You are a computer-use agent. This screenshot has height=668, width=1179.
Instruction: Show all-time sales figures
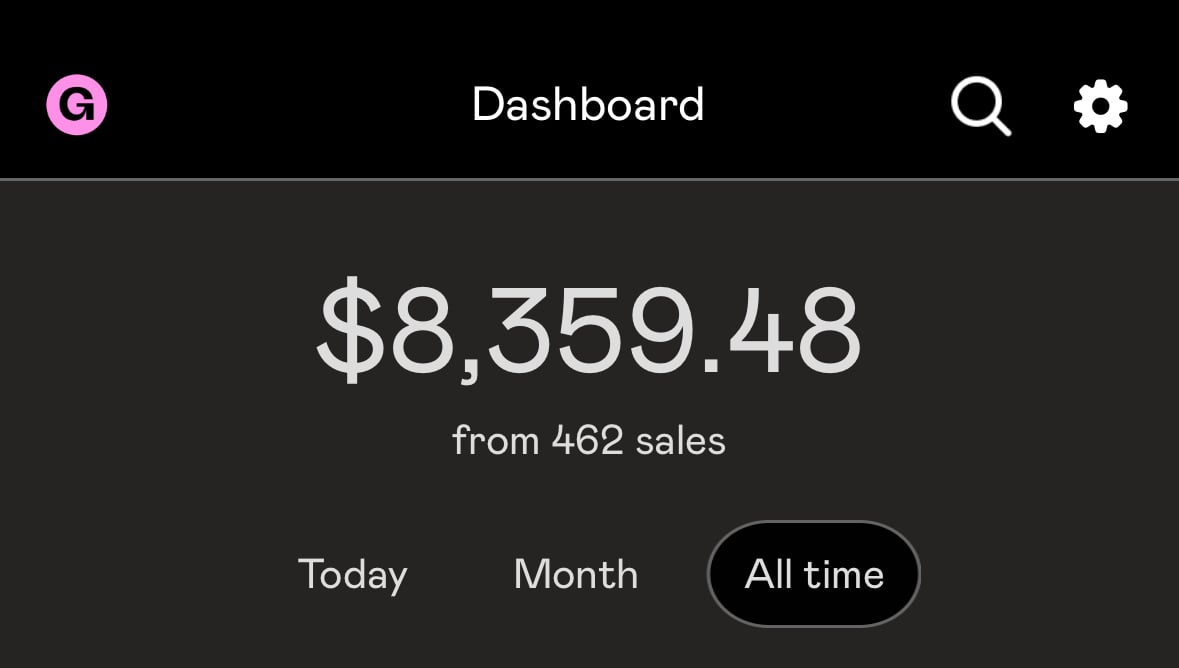[814, 575]
